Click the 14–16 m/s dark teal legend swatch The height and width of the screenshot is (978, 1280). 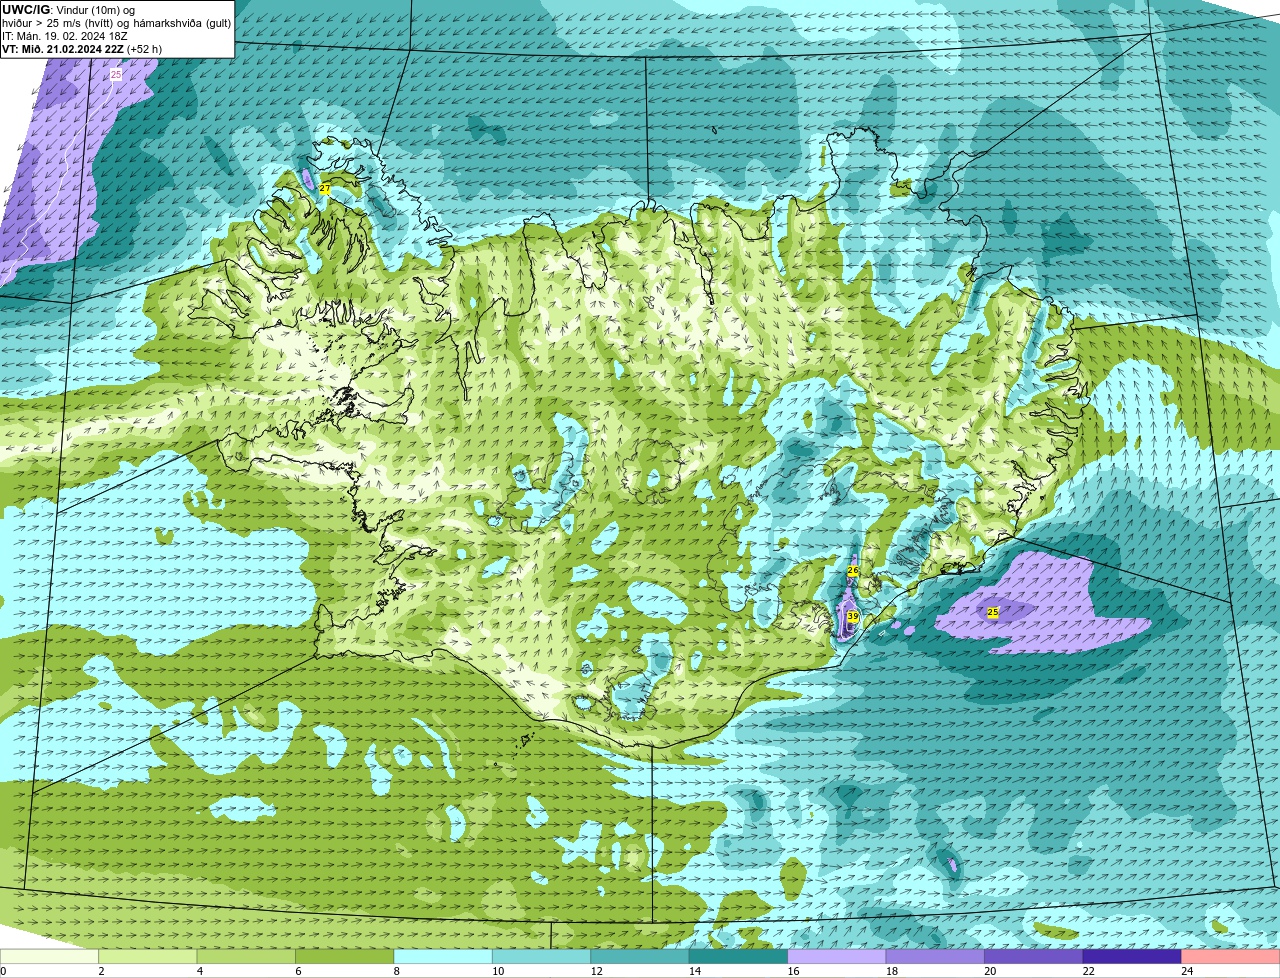click(x=739, y=957)
